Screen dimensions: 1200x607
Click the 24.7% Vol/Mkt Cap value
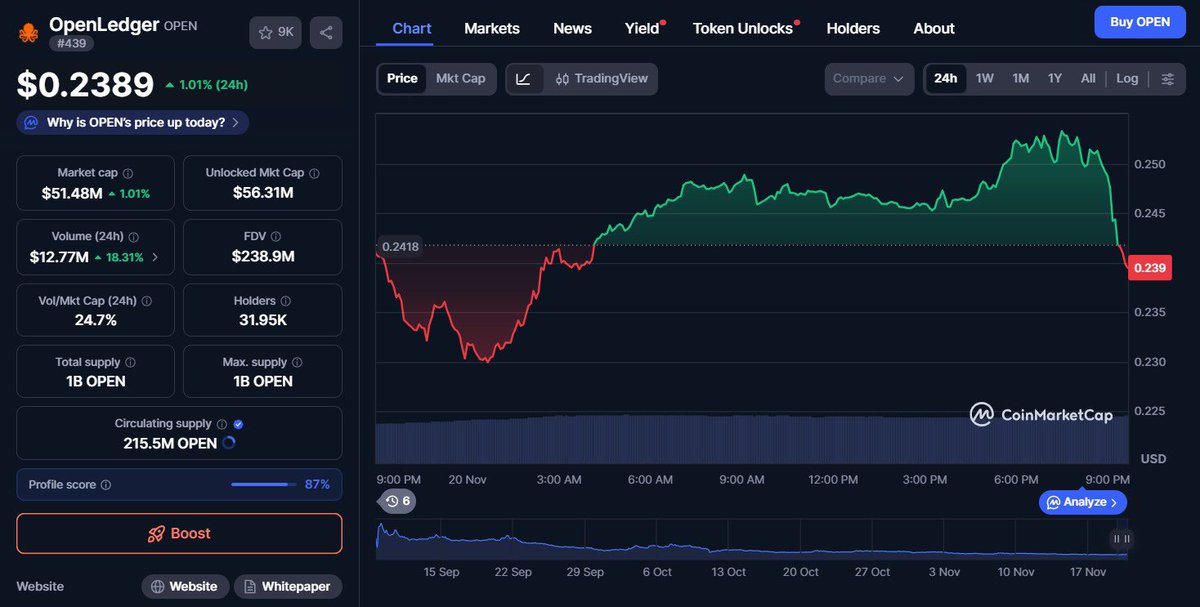click(95, 321)
